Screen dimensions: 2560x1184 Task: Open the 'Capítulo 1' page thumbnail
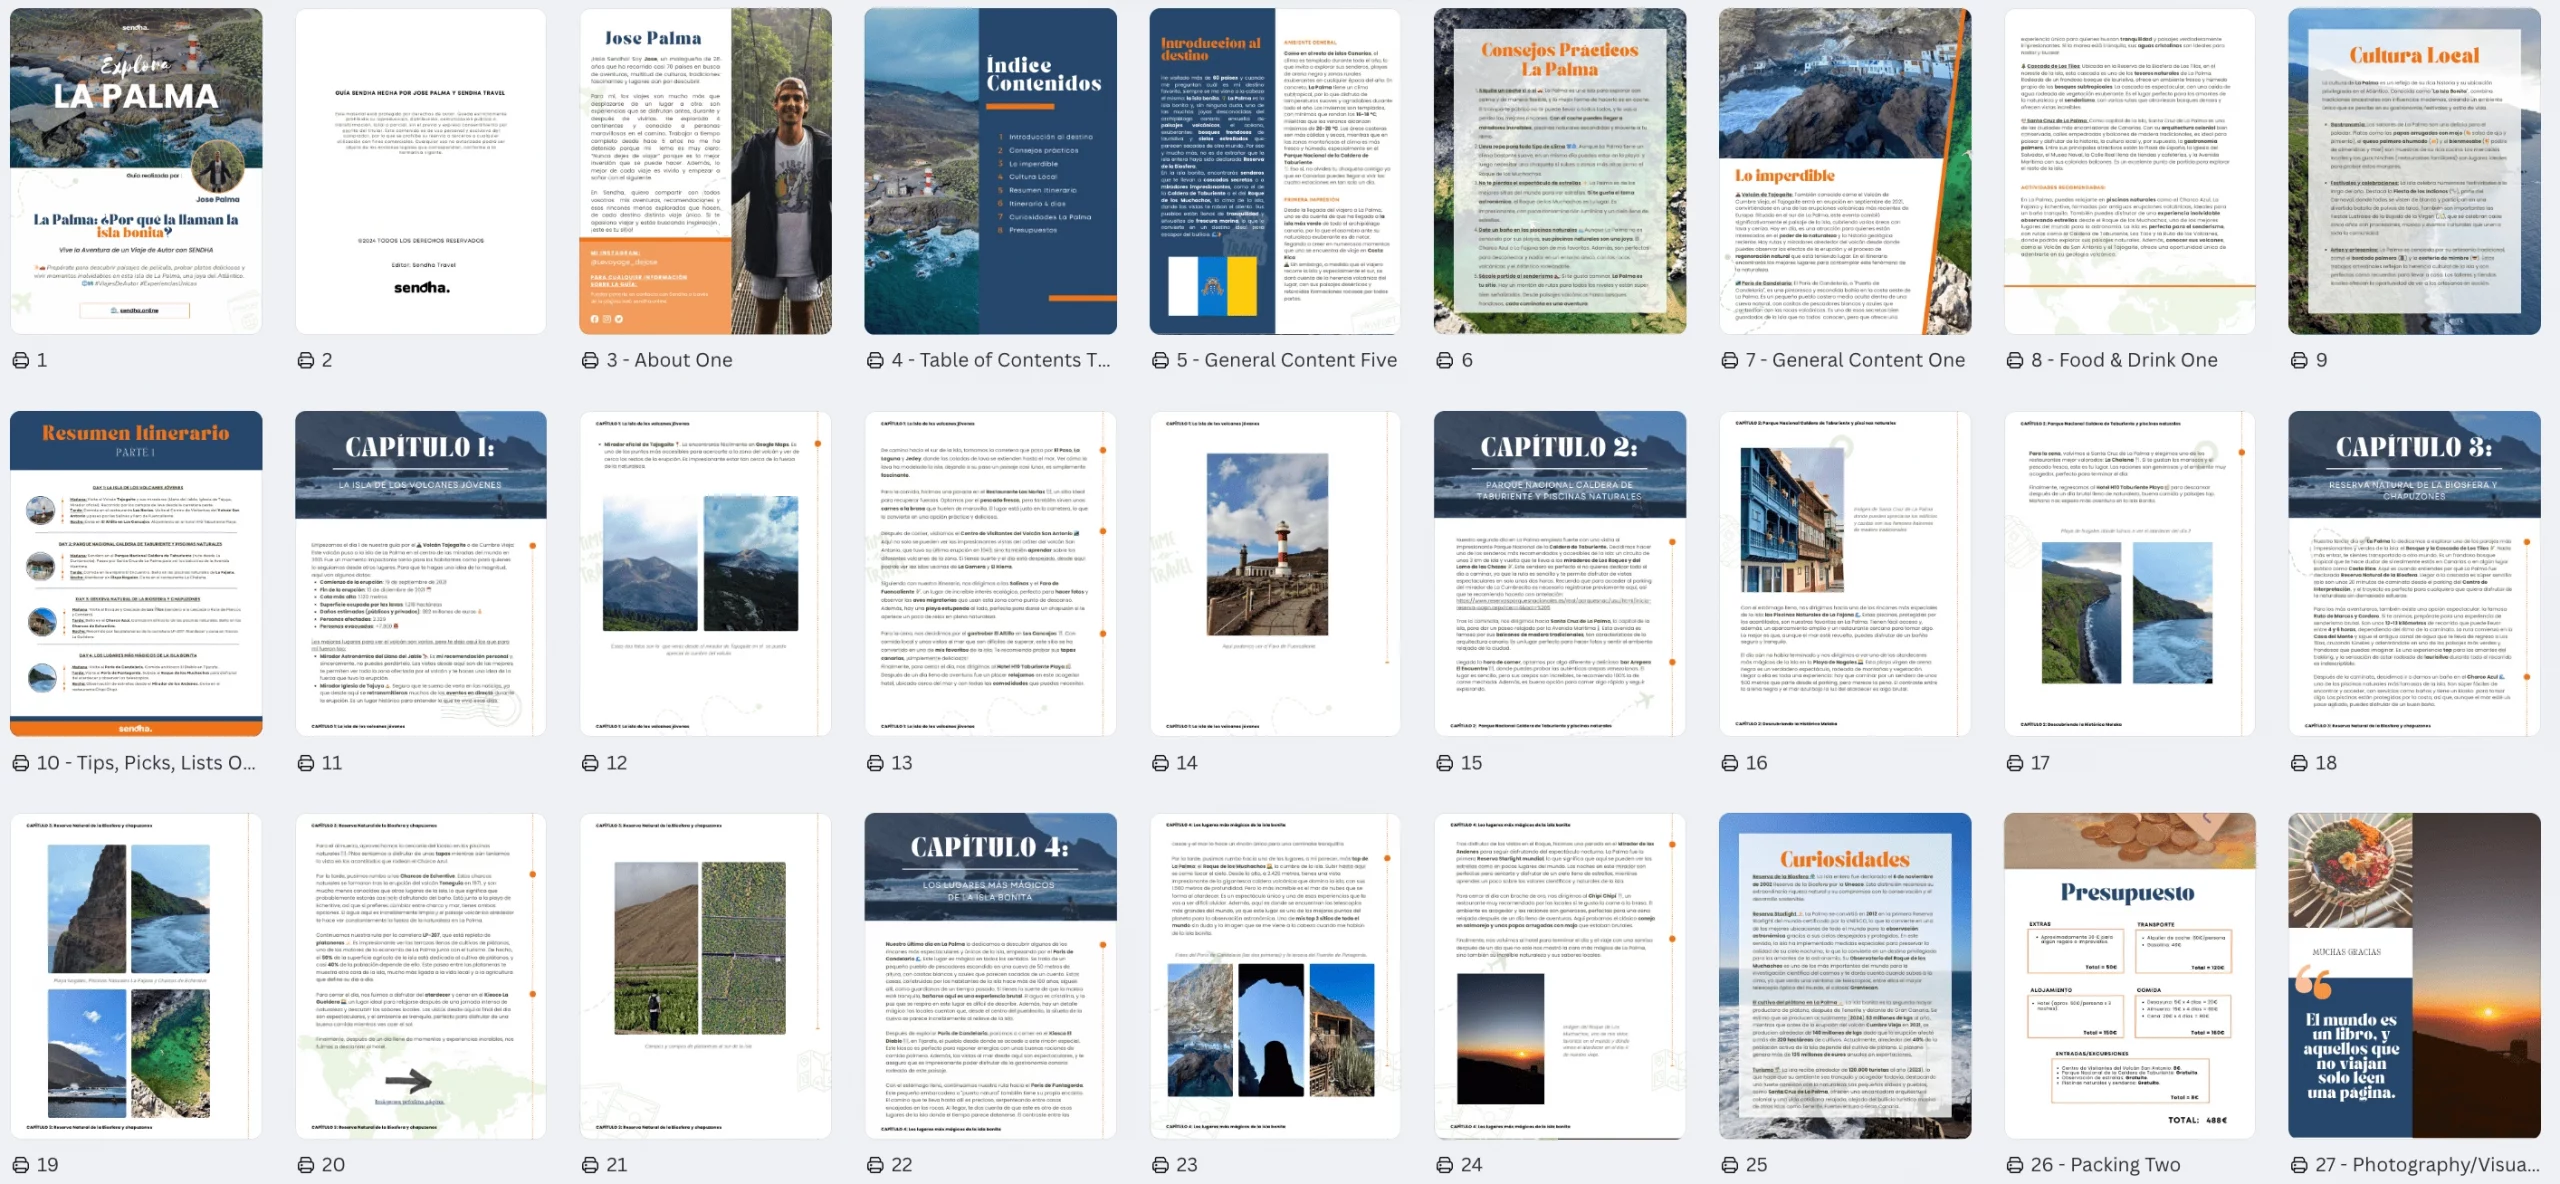[x=420, y=573]
